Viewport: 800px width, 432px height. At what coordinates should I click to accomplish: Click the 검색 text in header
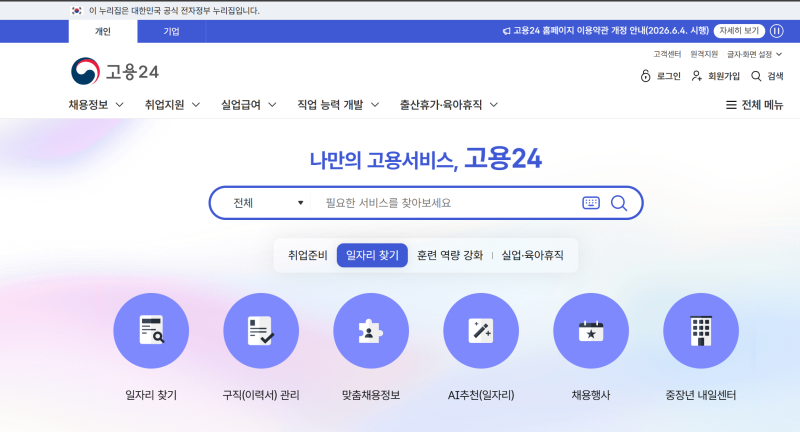775,76
